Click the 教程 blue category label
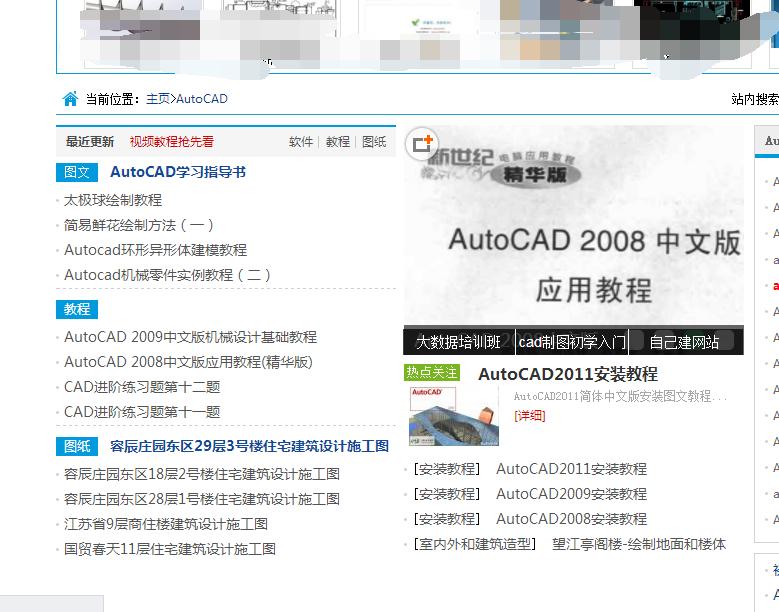 point(77,309)
